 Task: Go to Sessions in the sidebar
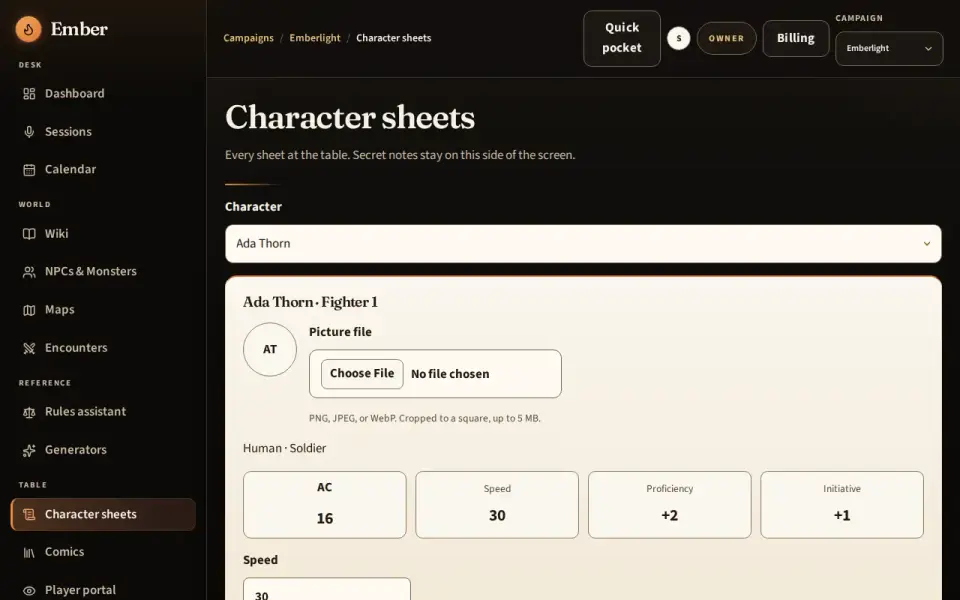103,132
